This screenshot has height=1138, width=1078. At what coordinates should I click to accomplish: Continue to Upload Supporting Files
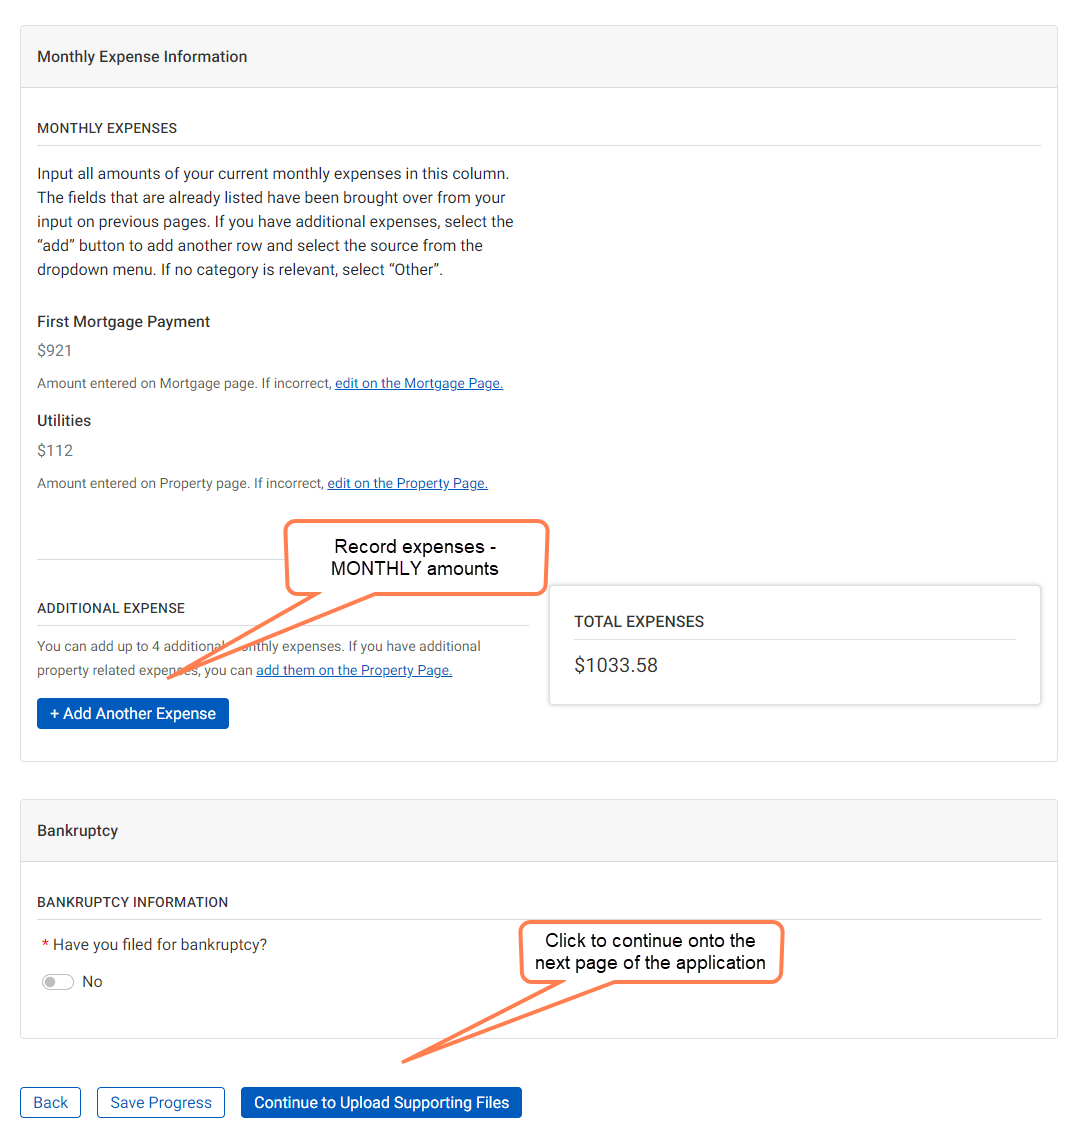[x=381, y=1102]
